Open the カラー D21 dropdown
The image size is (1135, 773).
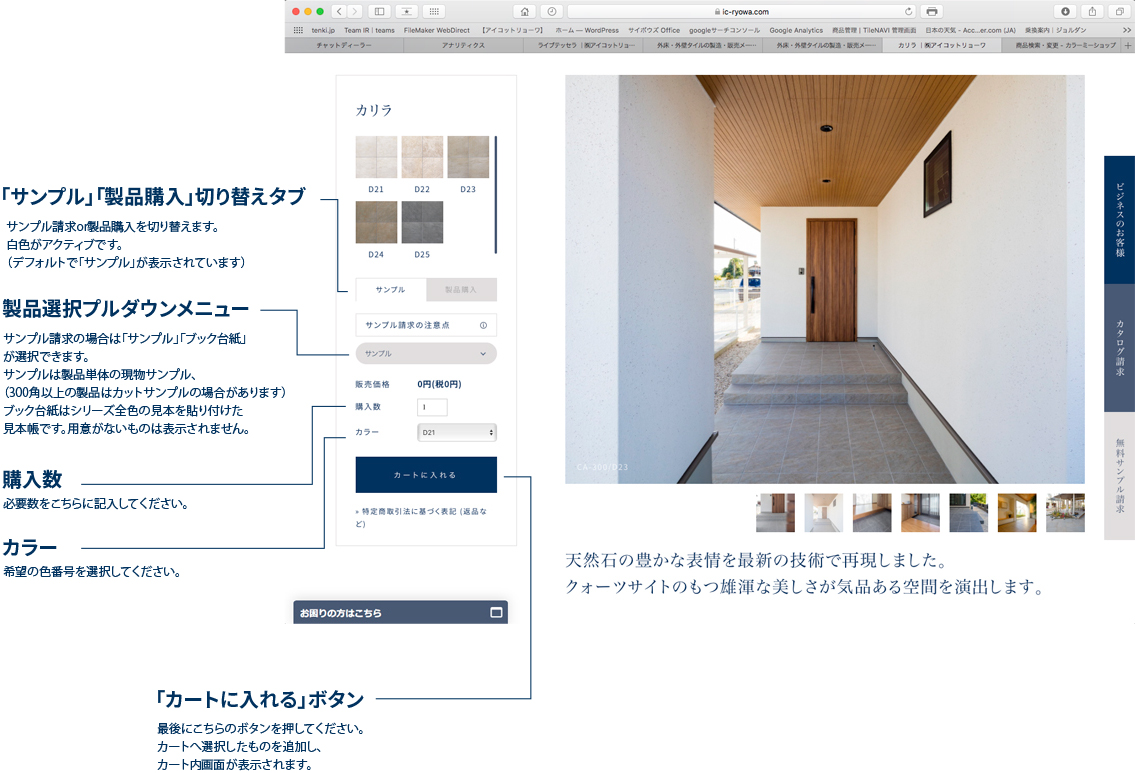point(457,432)
